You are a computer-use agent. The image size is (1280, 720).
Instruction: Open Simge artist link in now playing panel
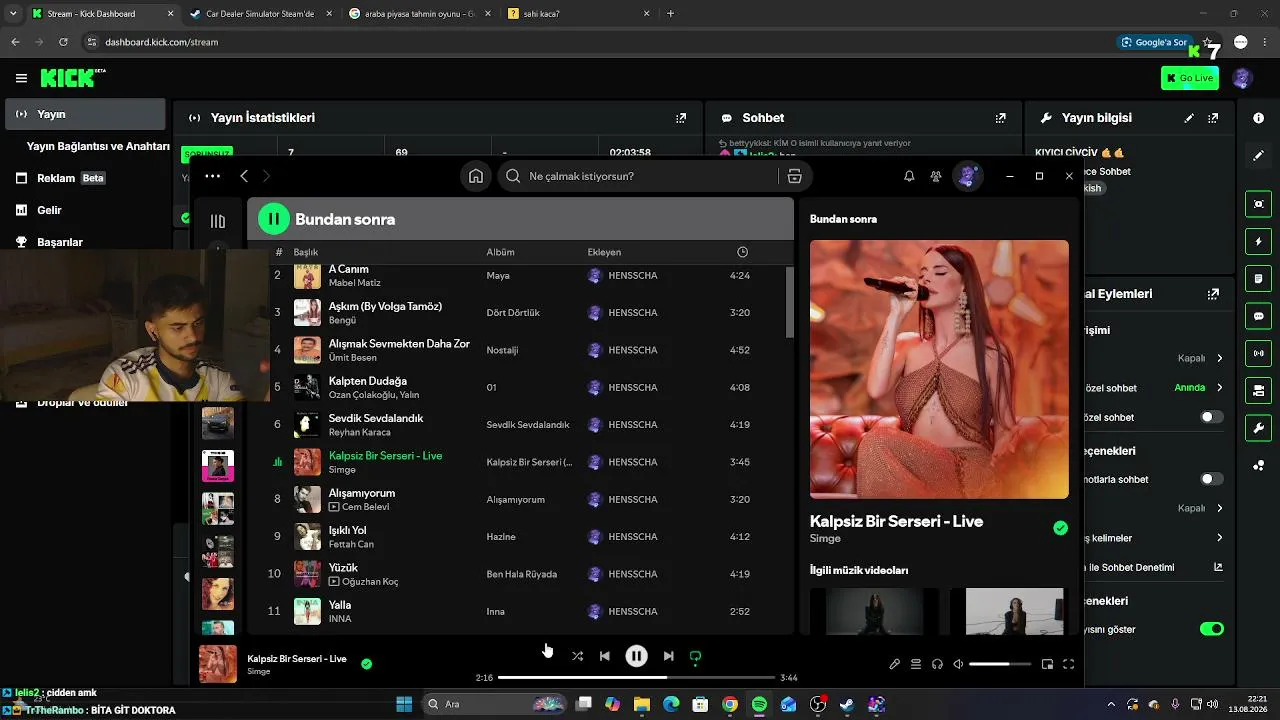click(x=824, y=539)
